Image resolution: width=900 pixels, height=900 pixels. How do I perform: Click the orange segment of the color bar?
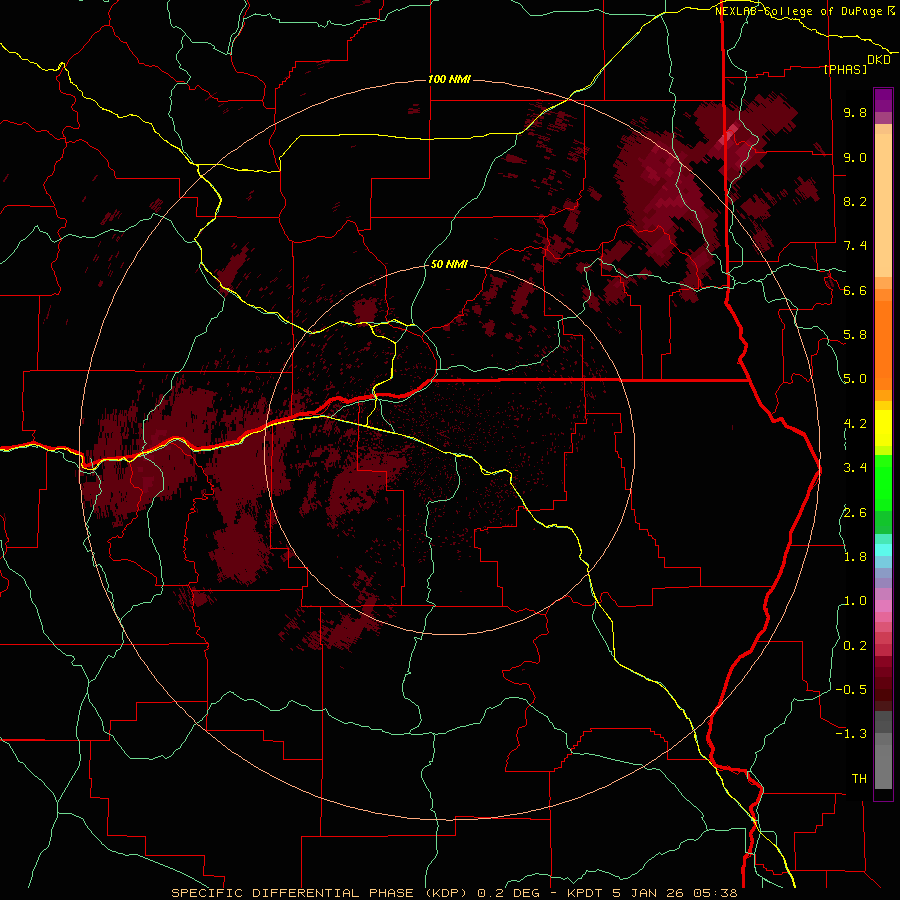(883, 344)
